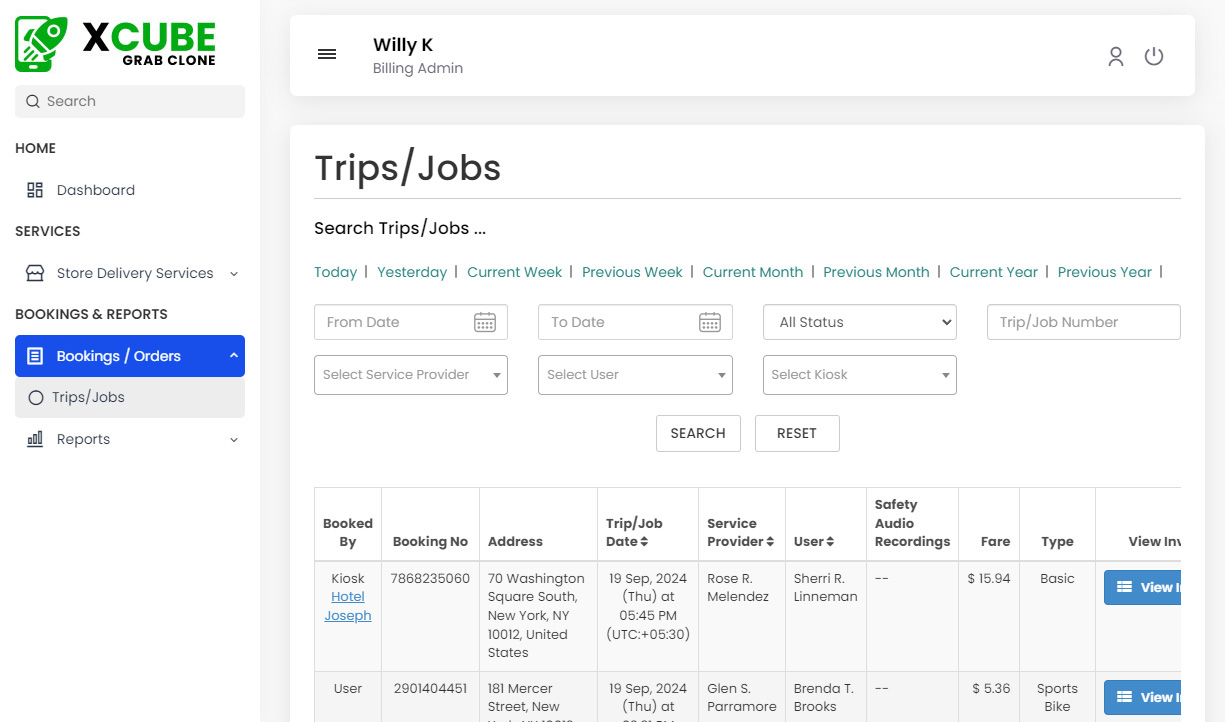Open the Select Kiosk dropdown
The width and height of the screenshot is (1225, 722).
[x=859, y=375]
